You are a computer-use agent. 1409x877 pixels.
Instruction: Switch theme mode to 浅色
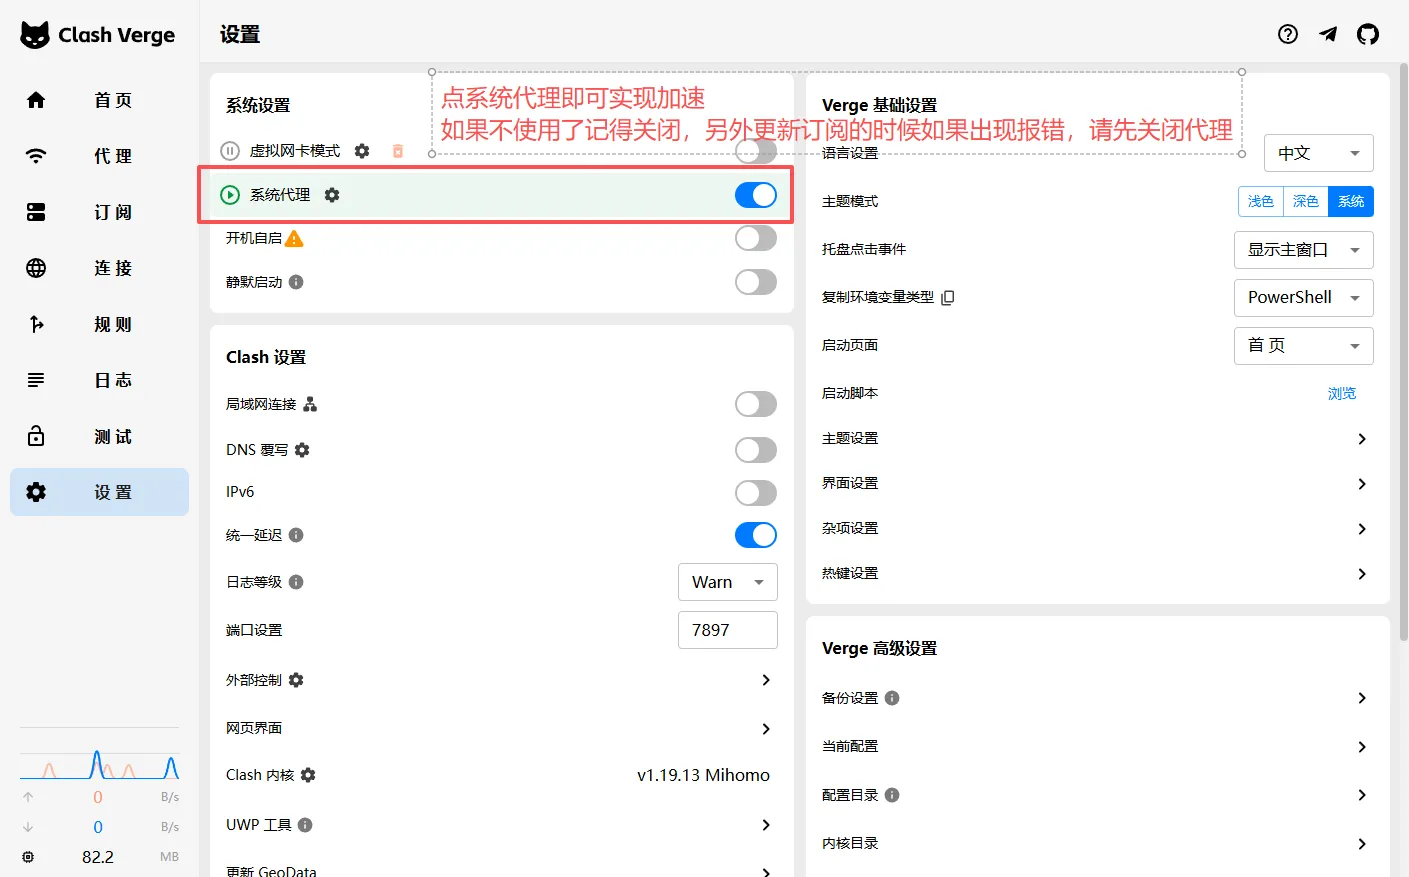pos(1260,201)
